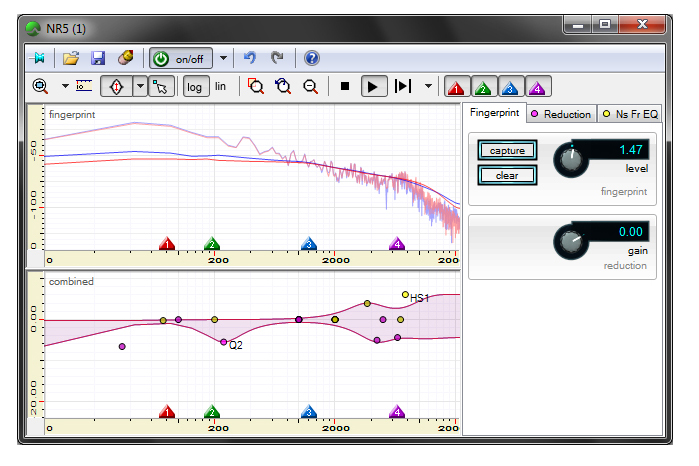This screenshot has width=699, height=466.
Task: Open the dropdown beside zoom tool
Action: click(65, 86)
